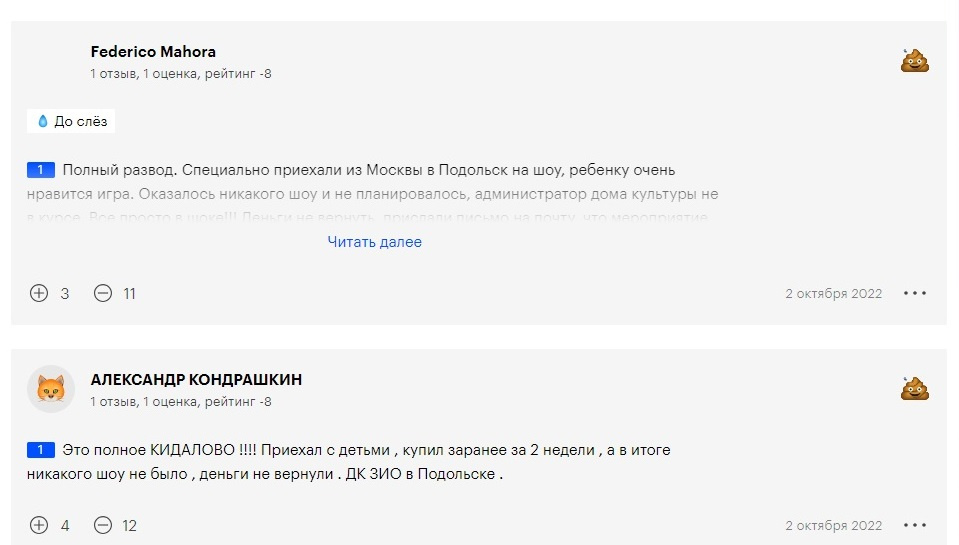Click the poop emoji on Кондрашкин's review
The height and width of the screenshot is (545, 959).
tap(914, 388)
